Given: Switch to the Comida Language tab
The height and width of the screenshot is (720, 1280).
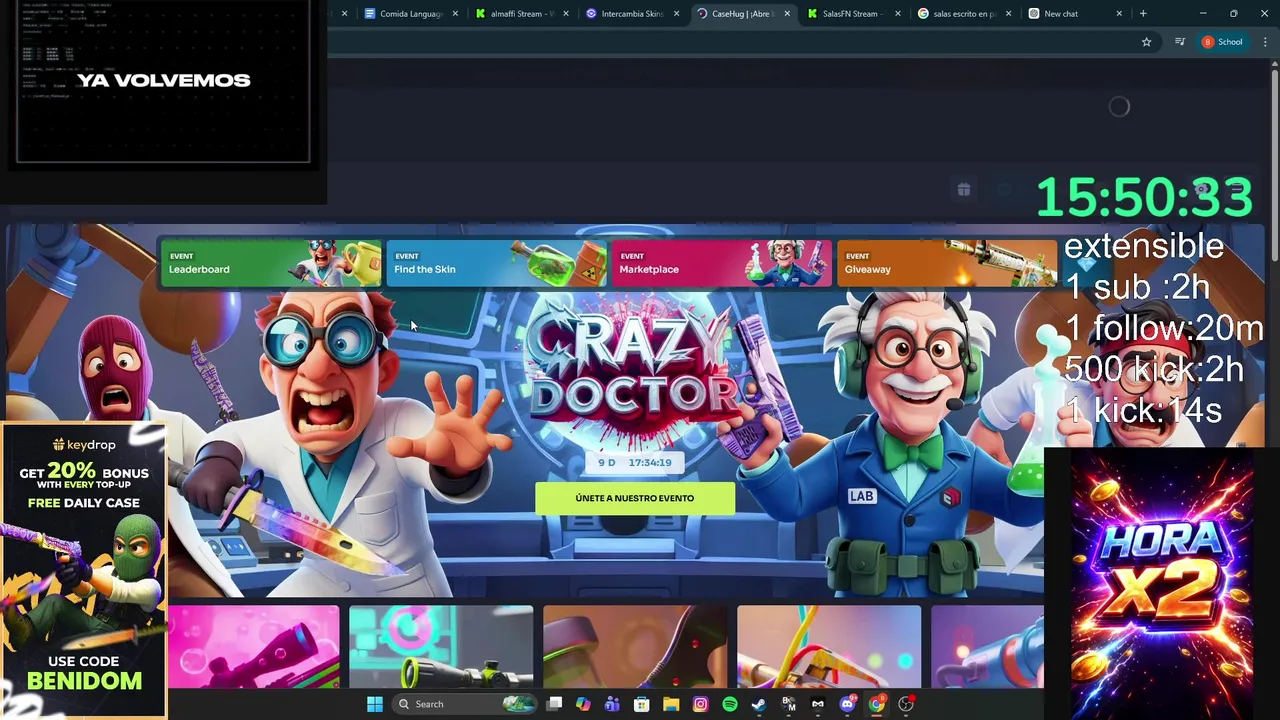Looking at the screenshot, I should (411, 14).
